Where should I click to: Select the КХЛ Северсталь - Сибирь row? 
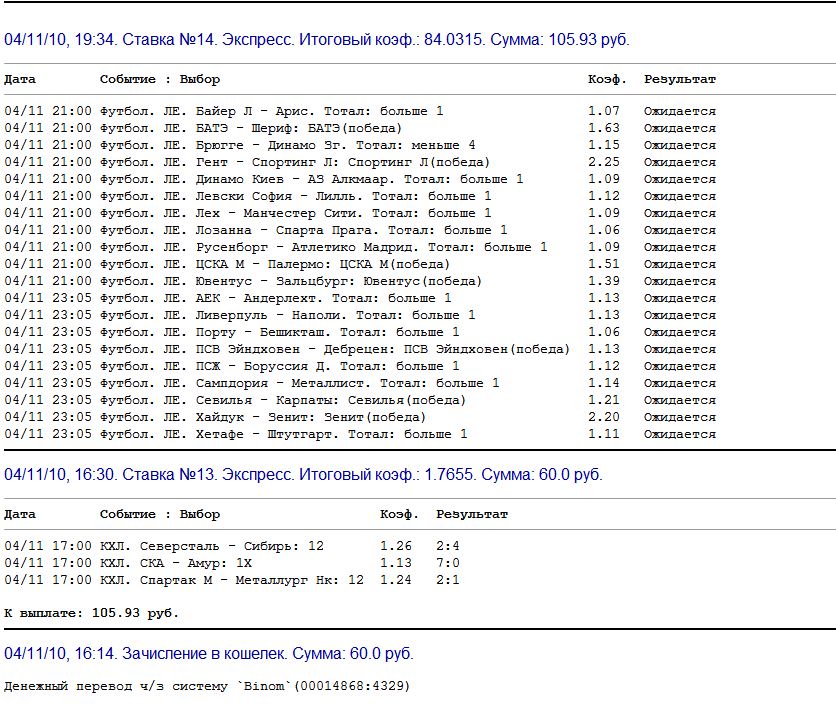point(232,546)
